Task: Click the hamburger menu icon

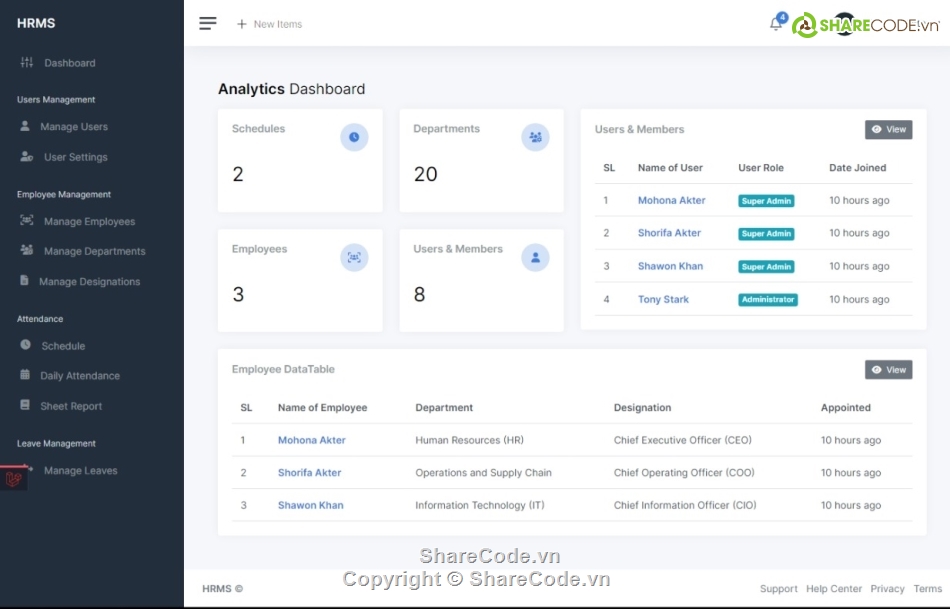Action: (x=208, y=24)
